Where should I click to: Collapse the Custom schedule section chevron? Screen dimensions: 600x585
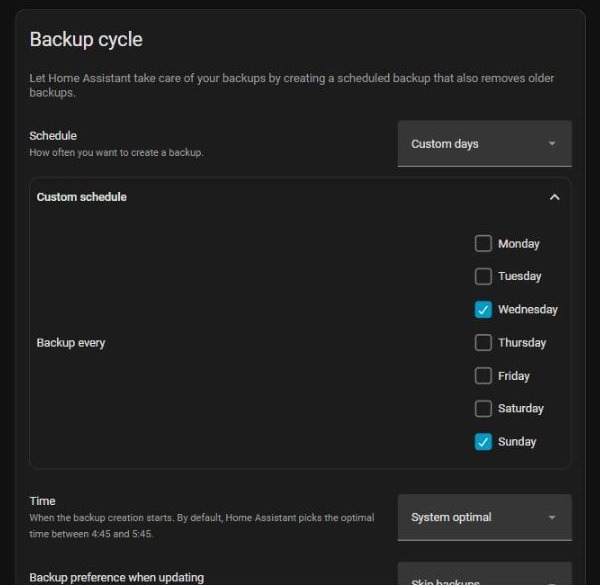click(554, 197)
